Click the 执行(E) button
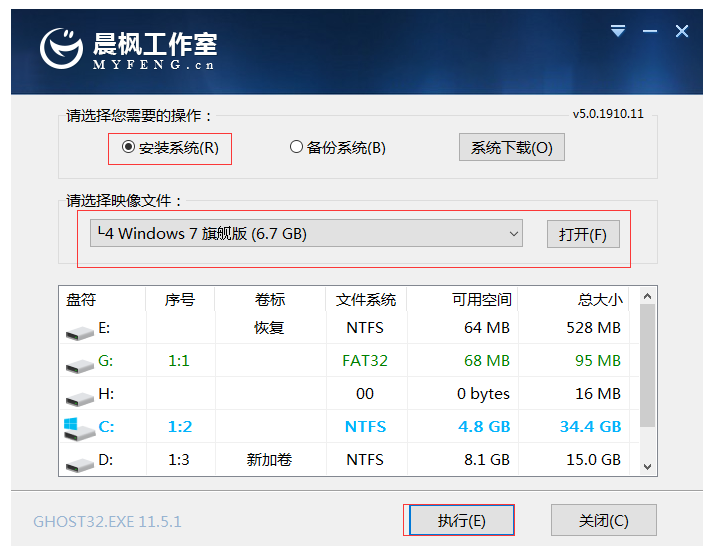The height and width of the screenshot is (553, 712). tap(460, 520)
